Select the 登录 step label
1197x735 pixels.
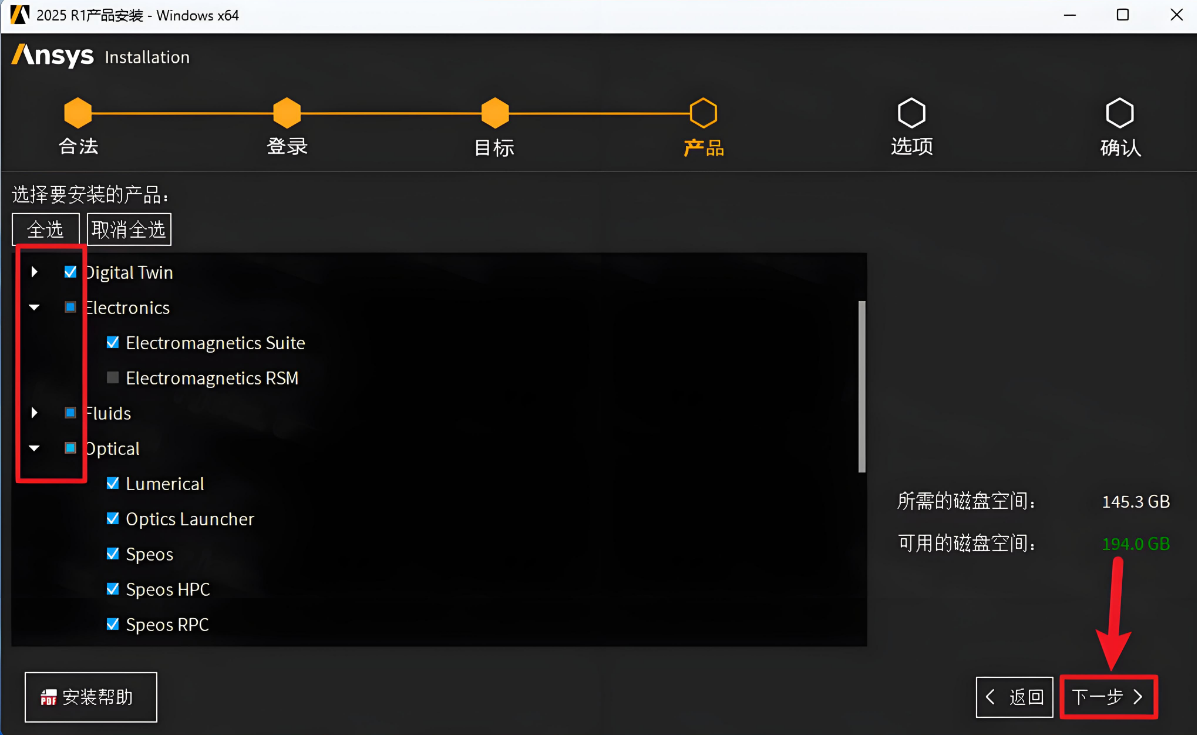287,147
